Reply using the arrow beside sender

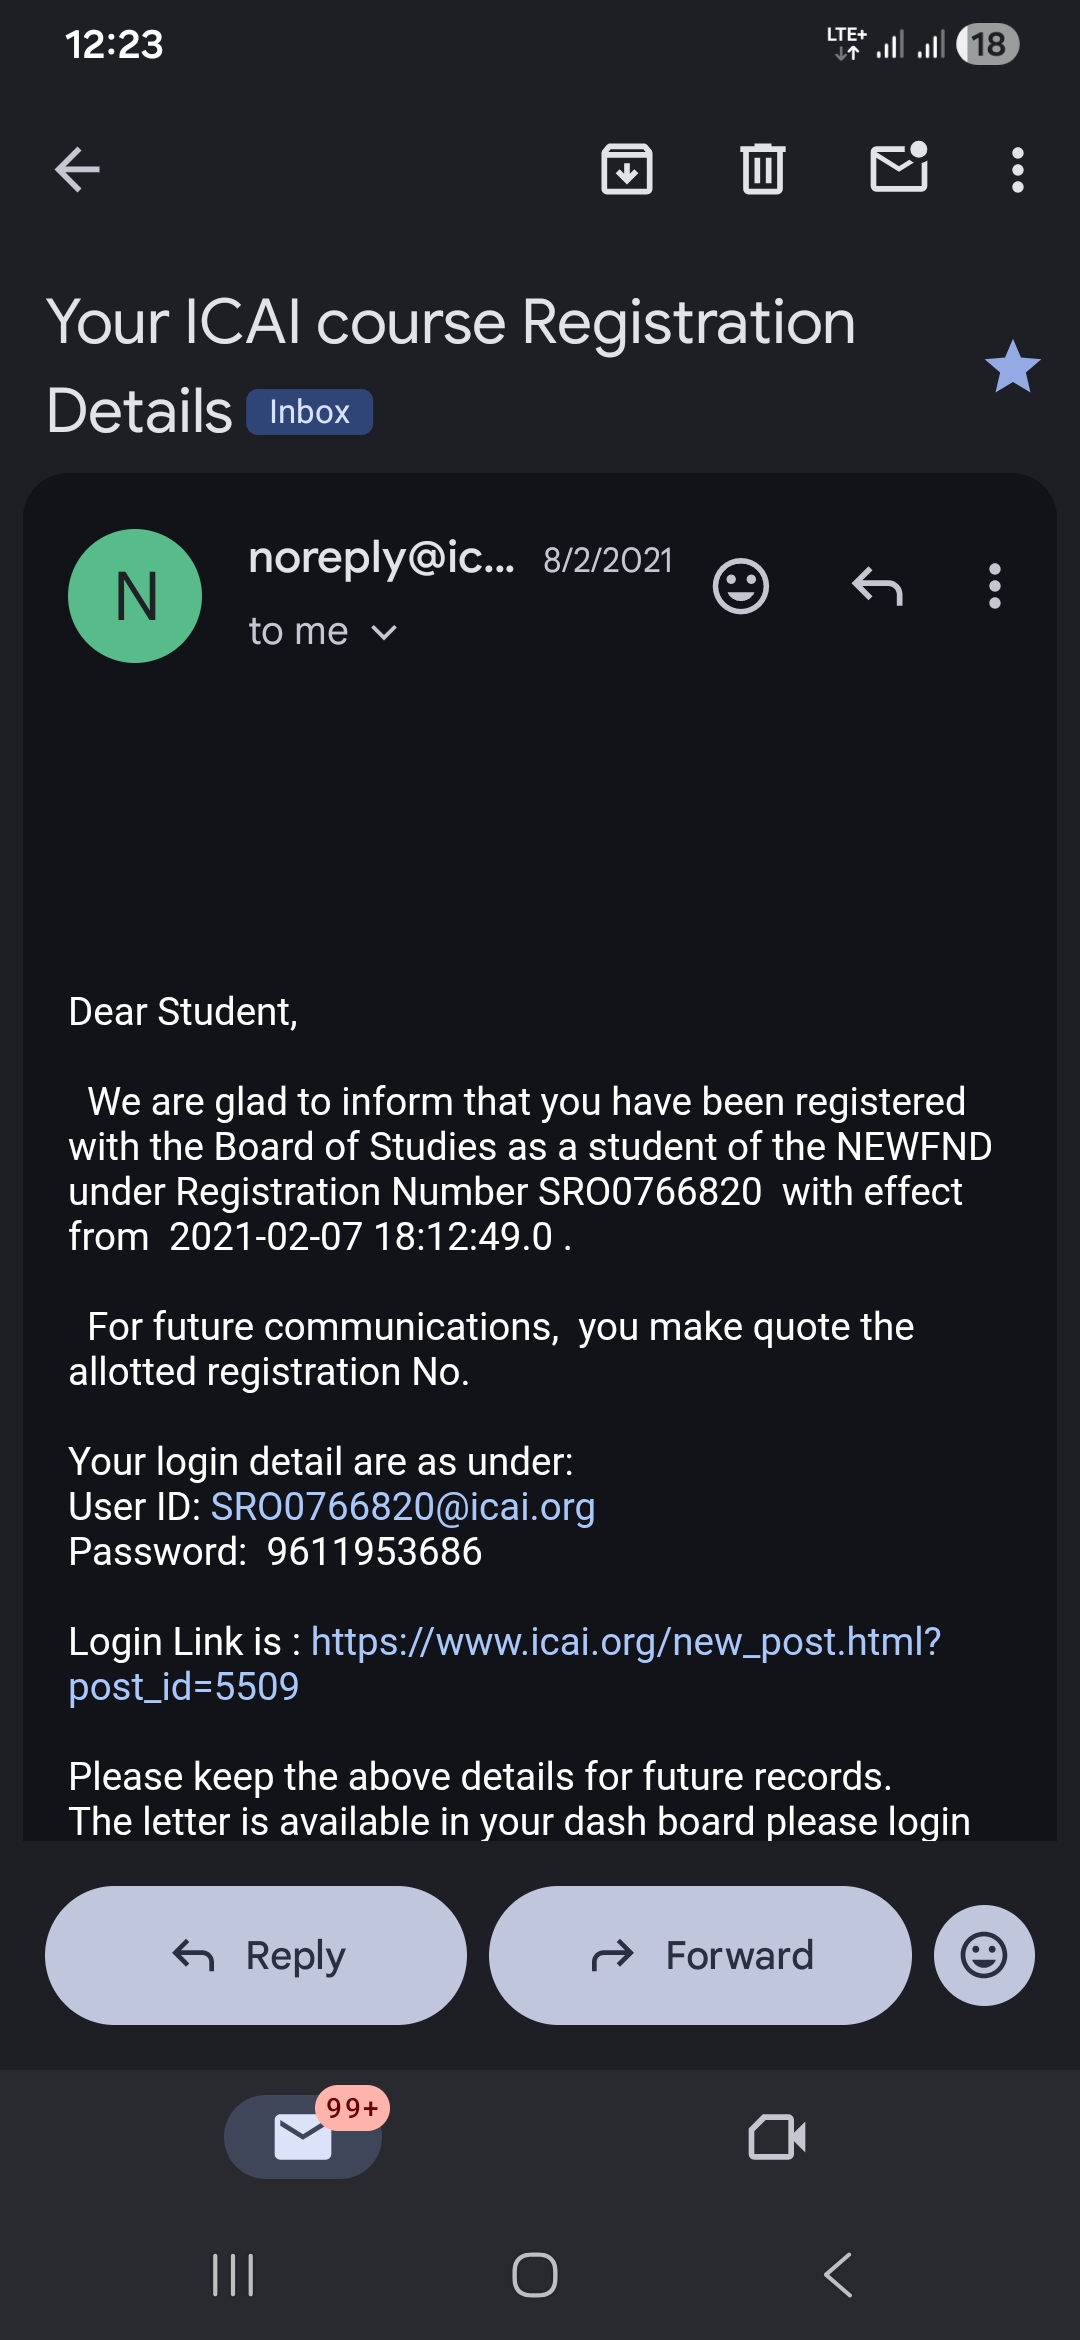[x=877, y=586]
